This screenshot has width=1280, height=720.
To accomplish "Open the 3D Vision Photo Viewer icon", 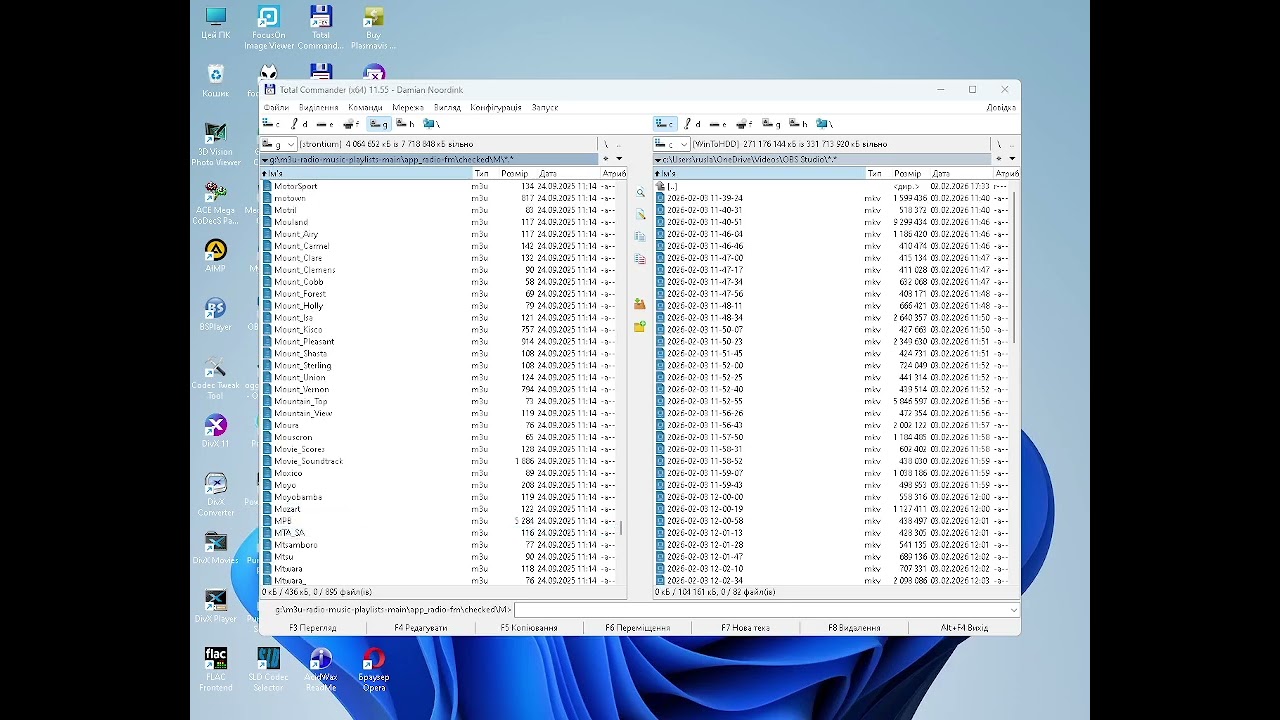I will 216,145.
